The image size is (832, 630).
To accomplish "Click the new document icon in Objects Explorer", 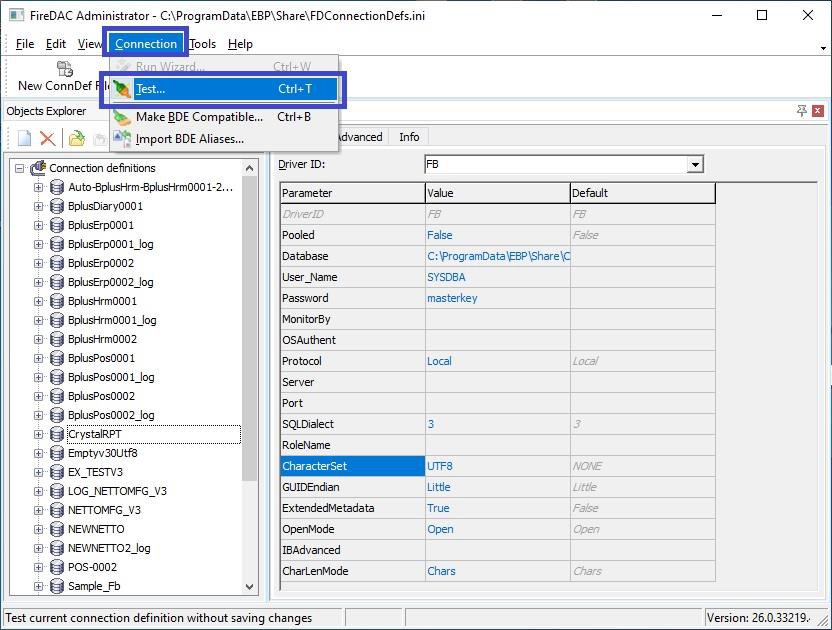I will pos(25,139).
